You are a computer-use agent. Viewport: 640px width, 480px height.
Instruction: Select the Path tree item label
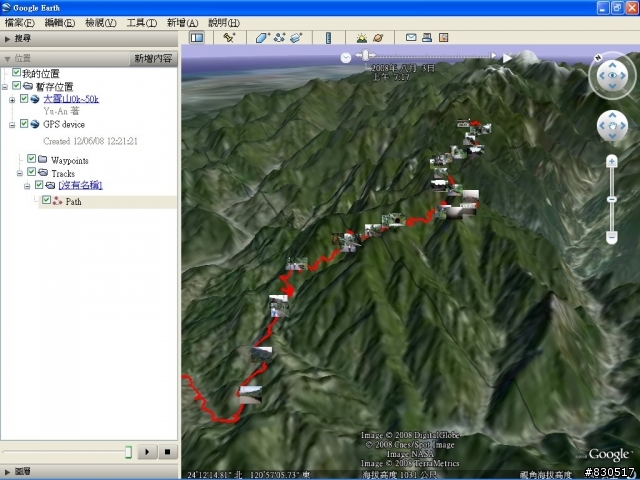click(x=73, y=202)
